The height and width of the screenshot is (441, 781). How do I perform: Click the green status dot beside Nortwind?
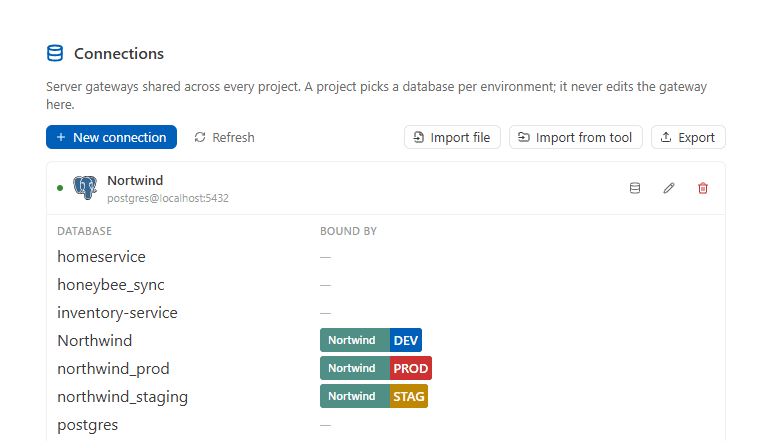click(x=60, y=188)
